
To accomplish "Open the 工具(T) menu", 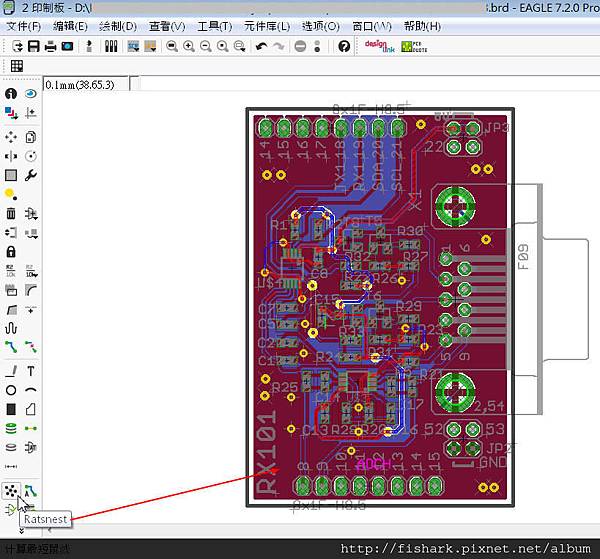I will (215, 26).
